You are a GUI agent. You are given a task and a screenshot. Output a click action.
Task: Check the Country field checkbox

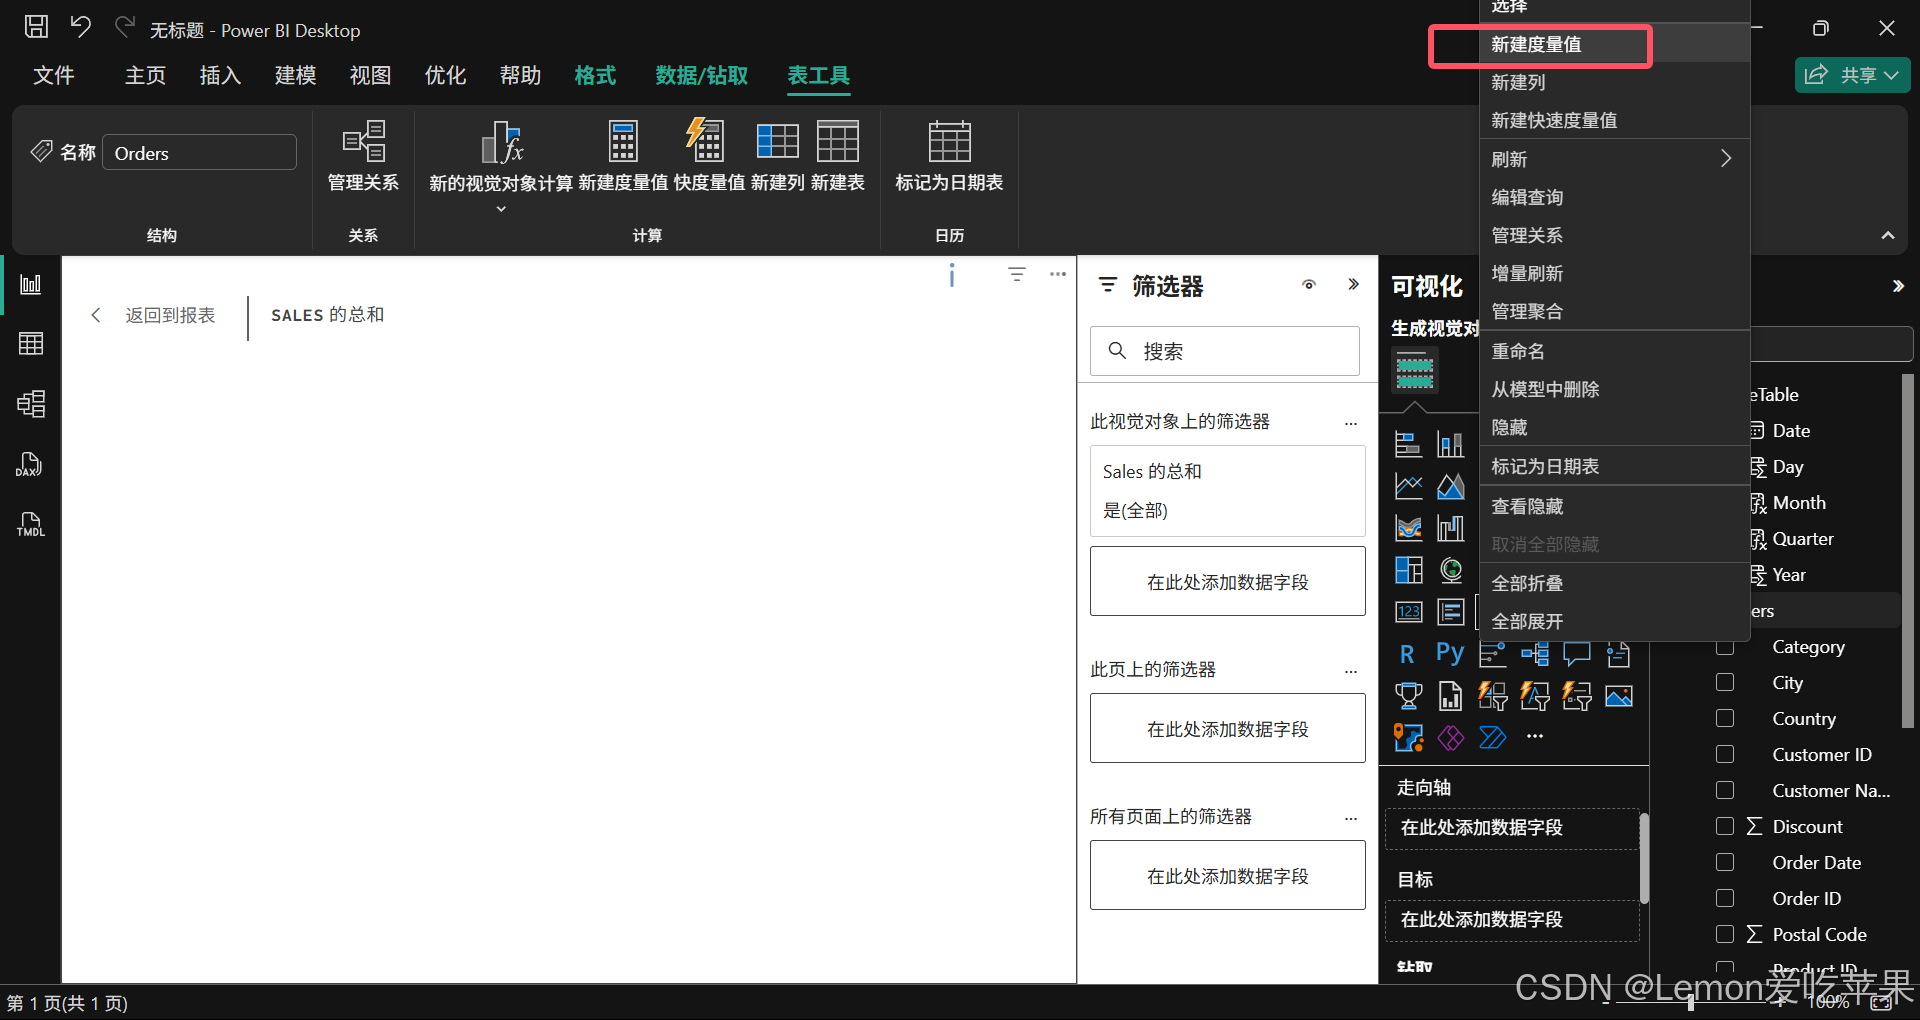[1725, 718]
